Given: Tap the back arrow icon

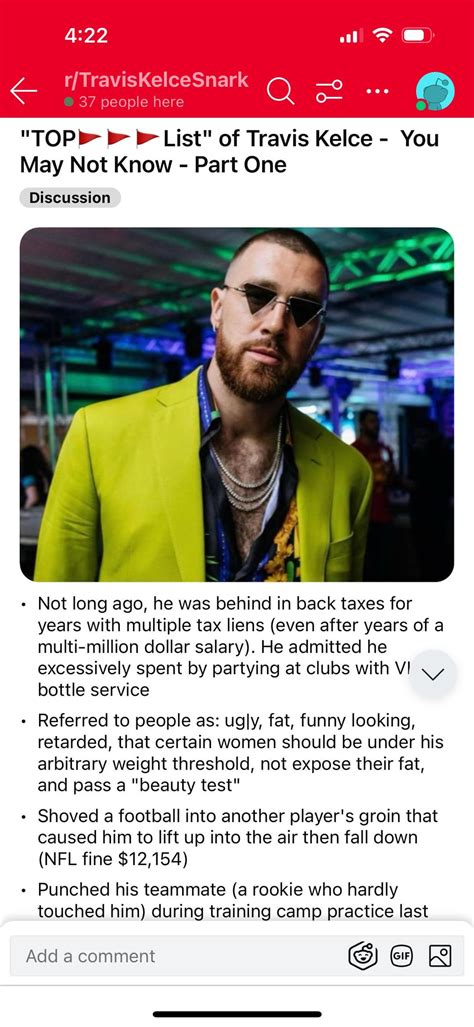Looking at the screenshot, I should pos(24,91).
